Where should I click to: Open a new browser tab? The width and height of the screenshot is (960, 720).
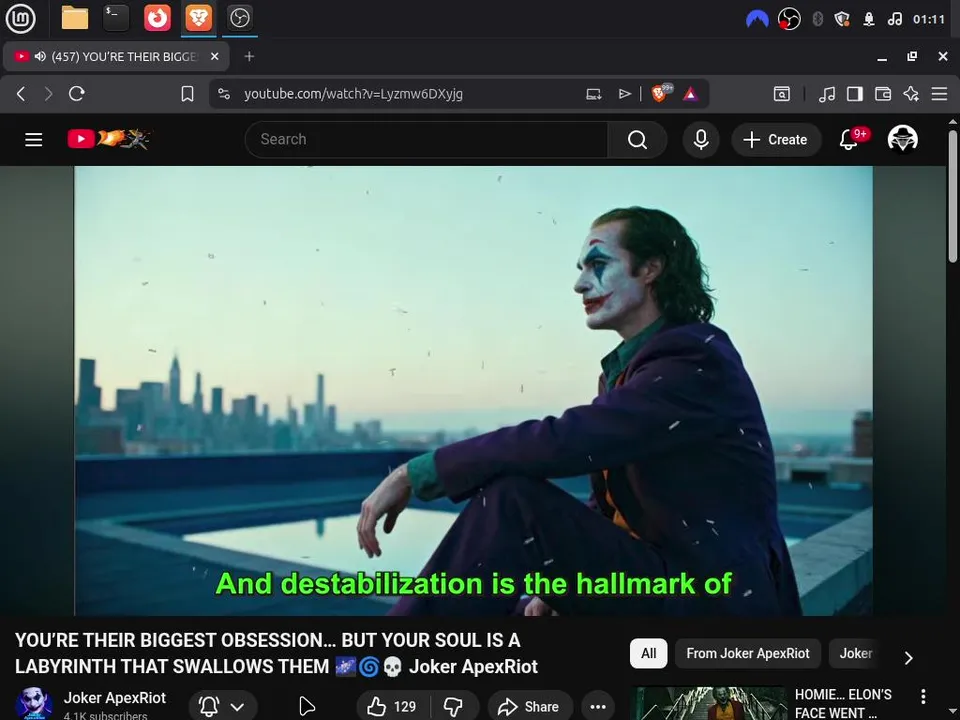tap(249, 56)
